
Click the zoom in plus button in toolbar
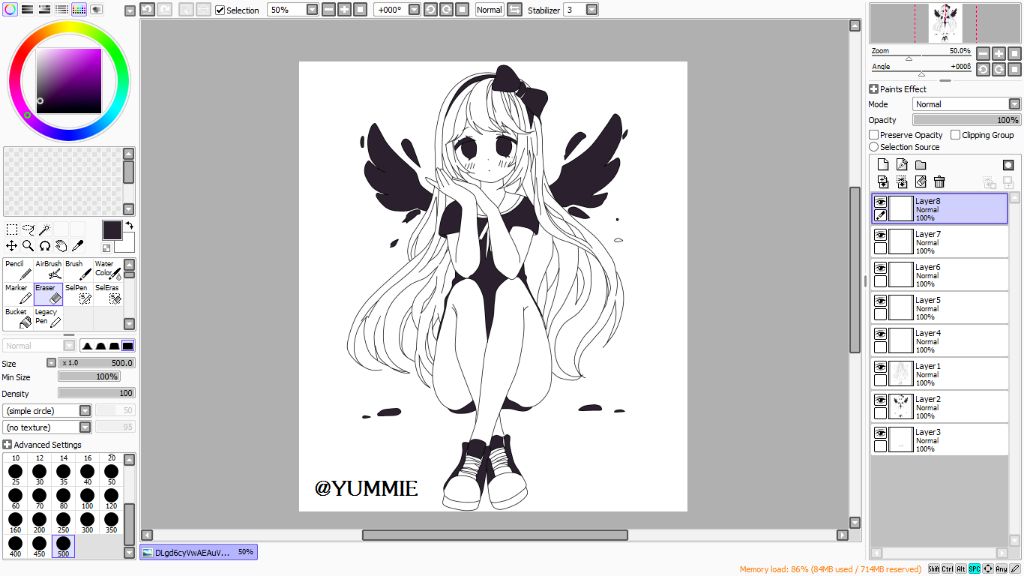click(x=344, y=10)
